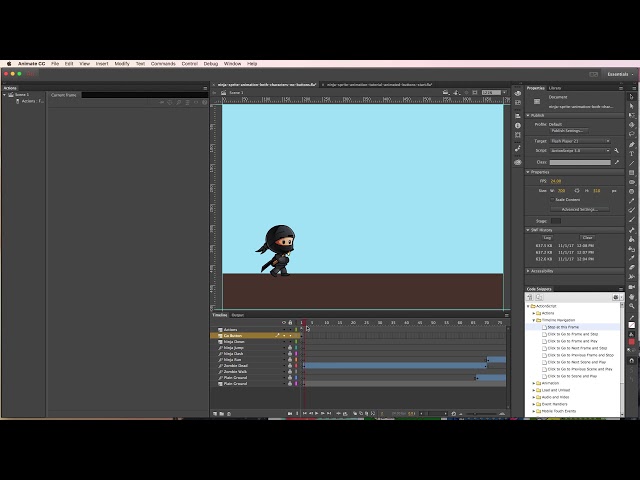Image resolution: width=640 pixels, height=480 pixels.
Task: Open the Apple menu
Action: tap(9, 64)
